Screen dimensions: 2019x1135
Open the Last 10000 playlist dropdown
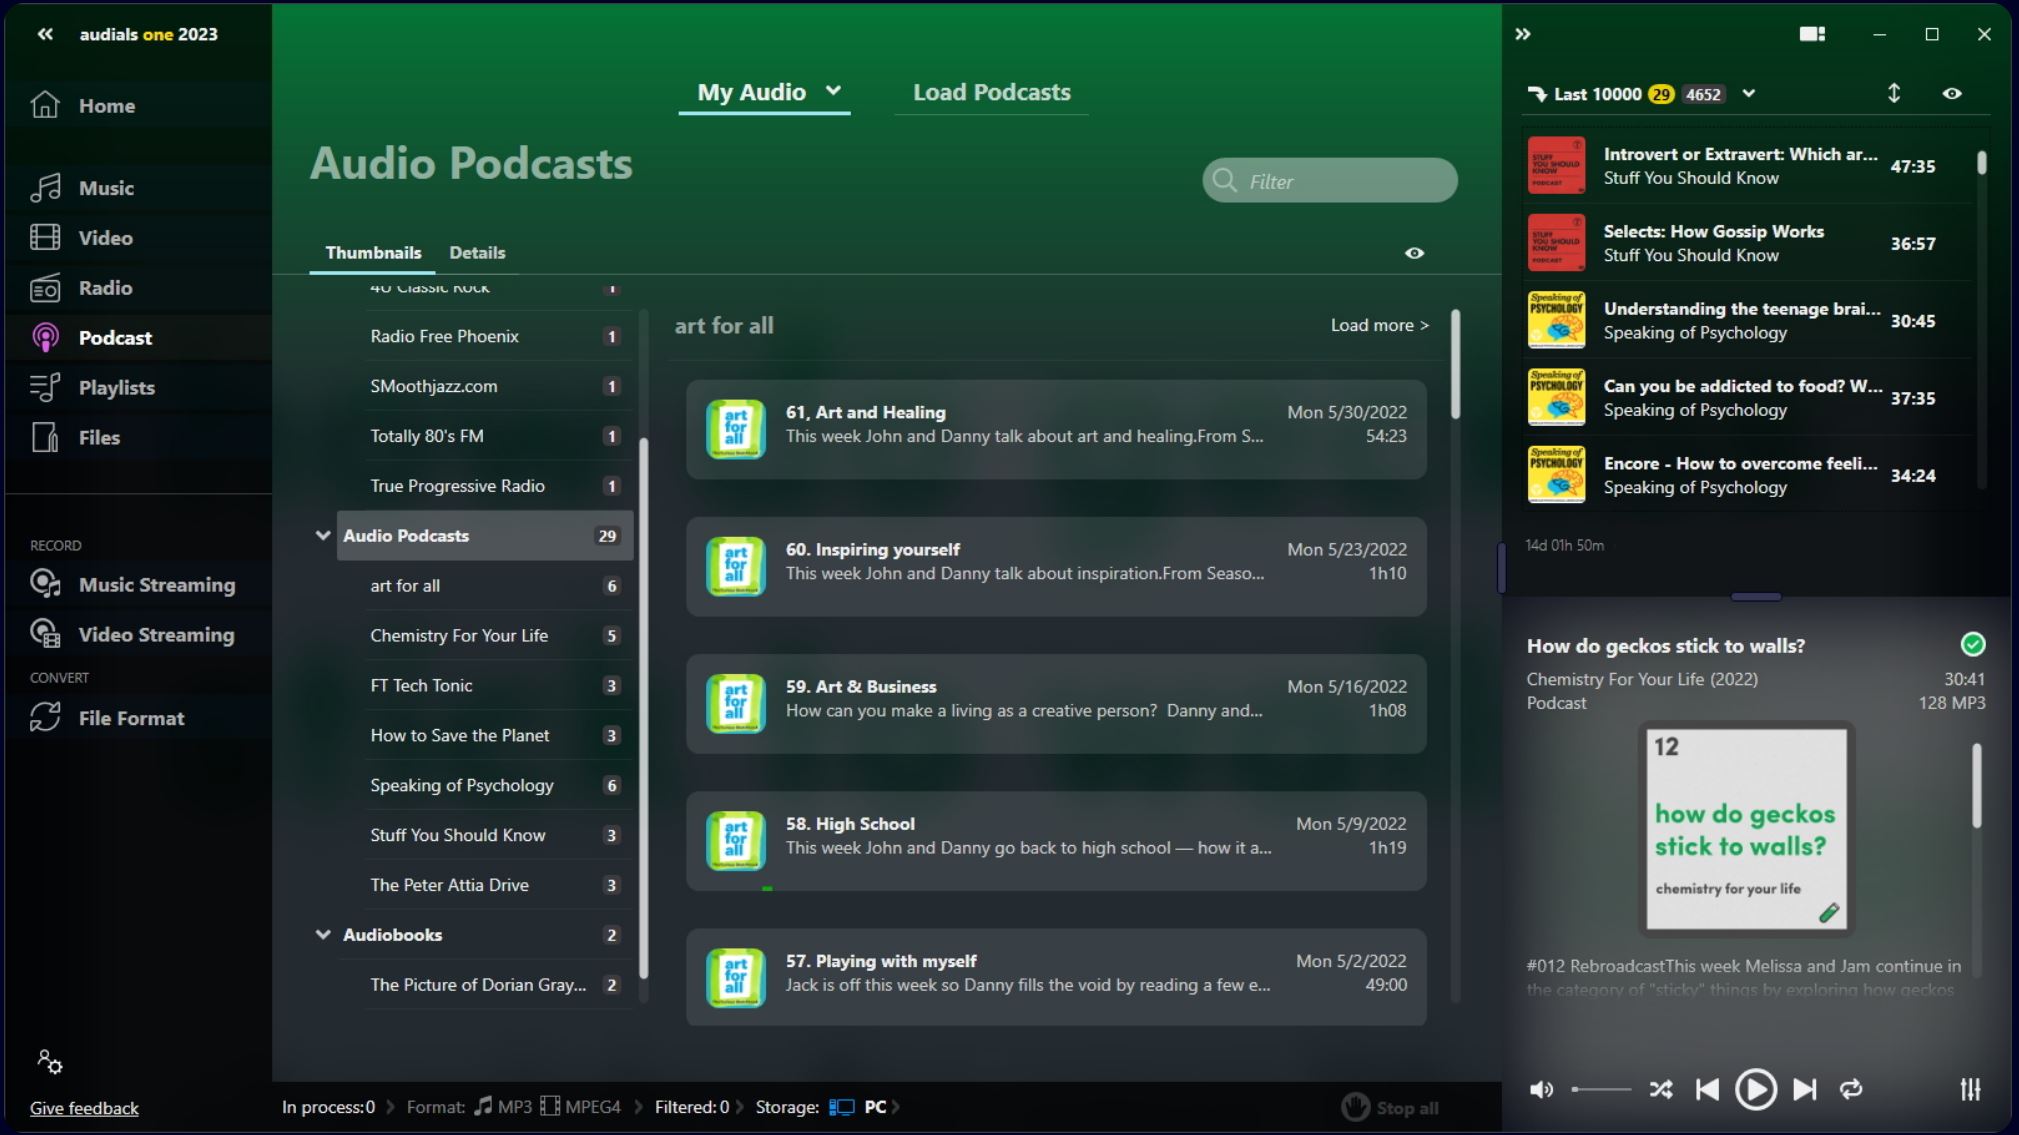(x=1748, y=94)
